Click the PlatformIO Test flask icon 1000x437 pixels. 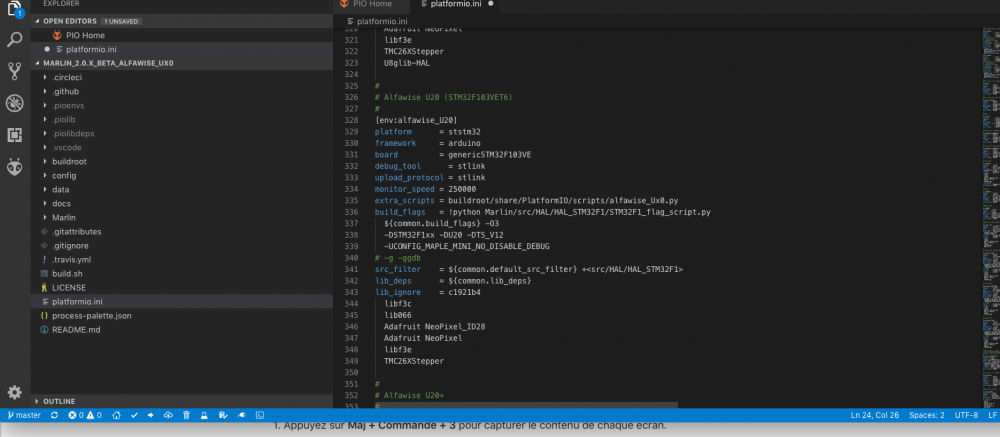click(204, 415)
